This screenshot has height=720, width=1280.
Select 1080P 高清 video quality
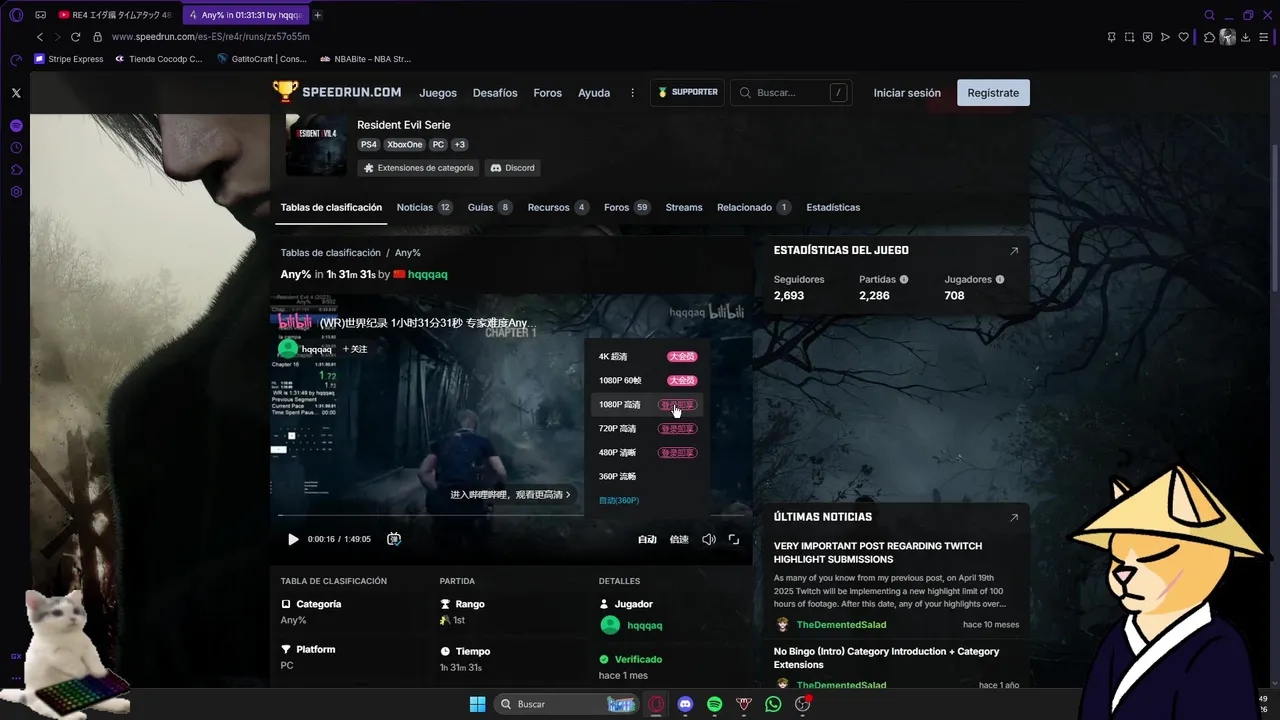coord(647,405)
